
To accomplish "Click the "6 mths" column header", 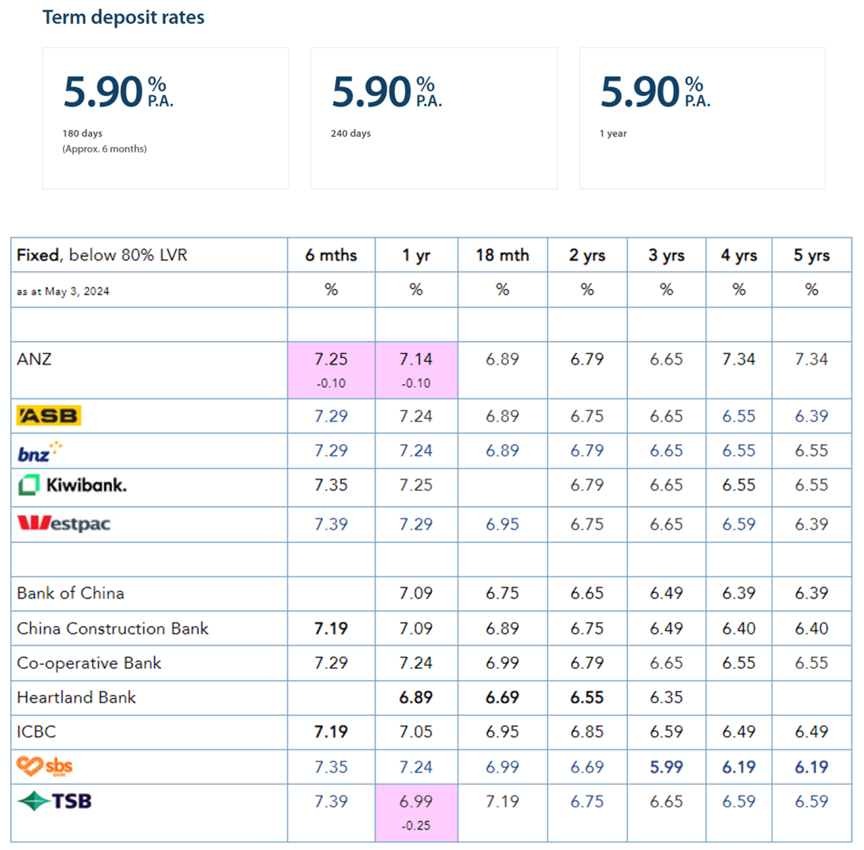I will 331,255.
